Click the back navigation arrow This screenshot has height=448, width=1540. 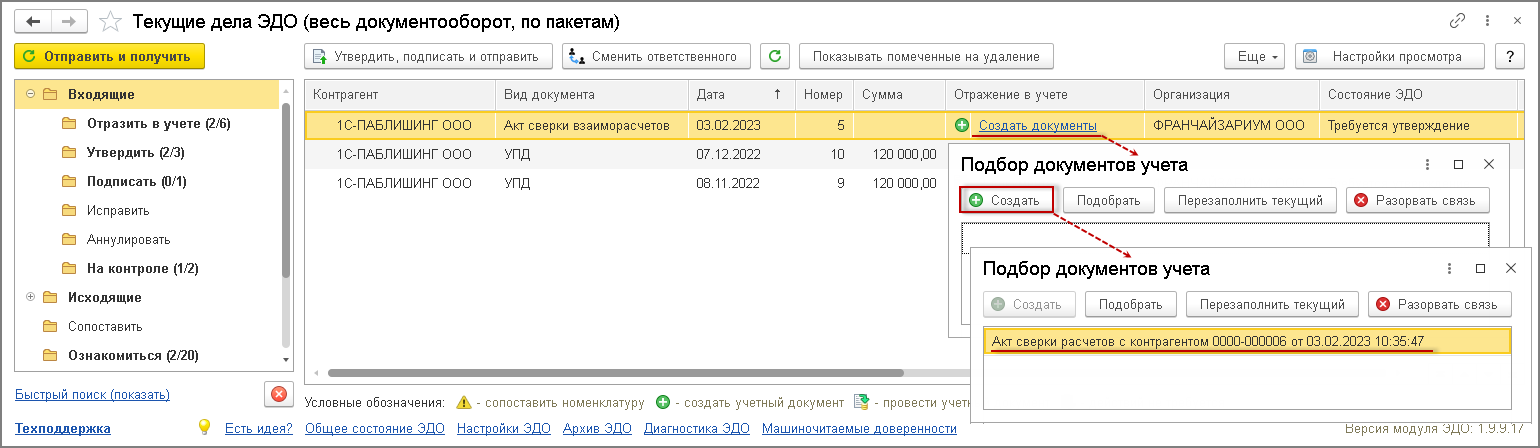click(x=35, y=20)
